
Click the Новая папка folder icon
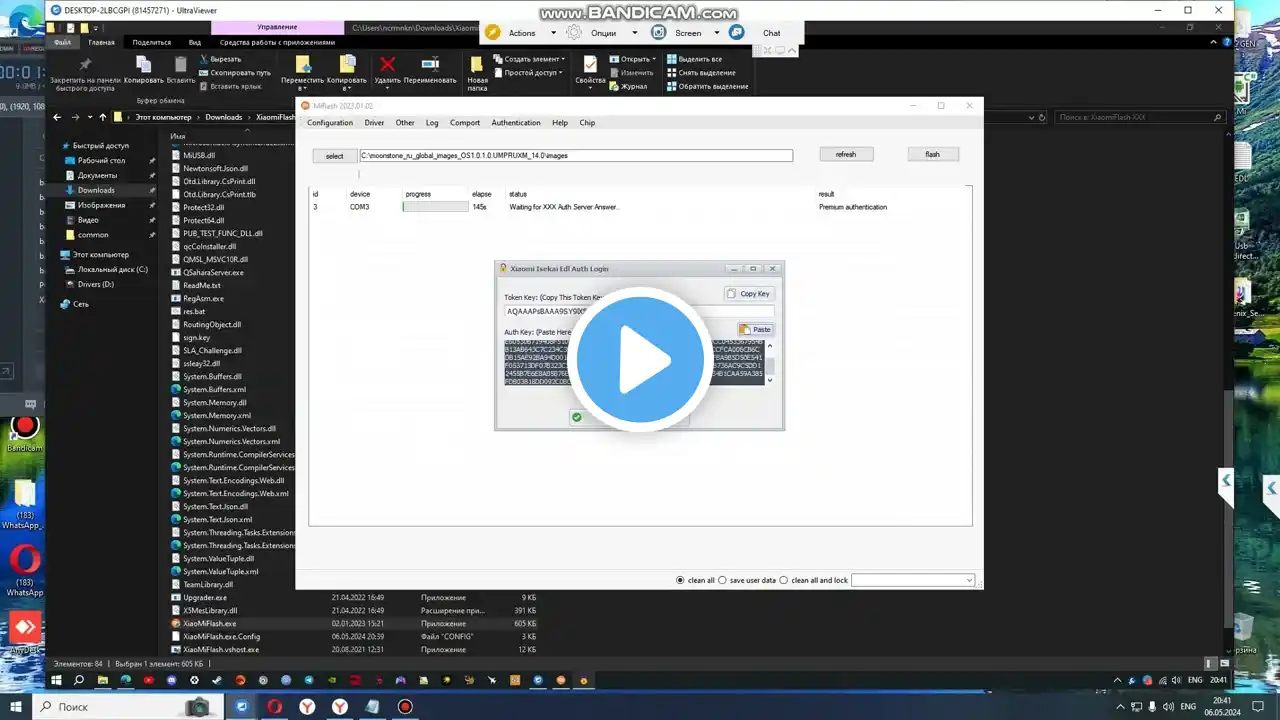pyautogui.click(x=478, y=65)
